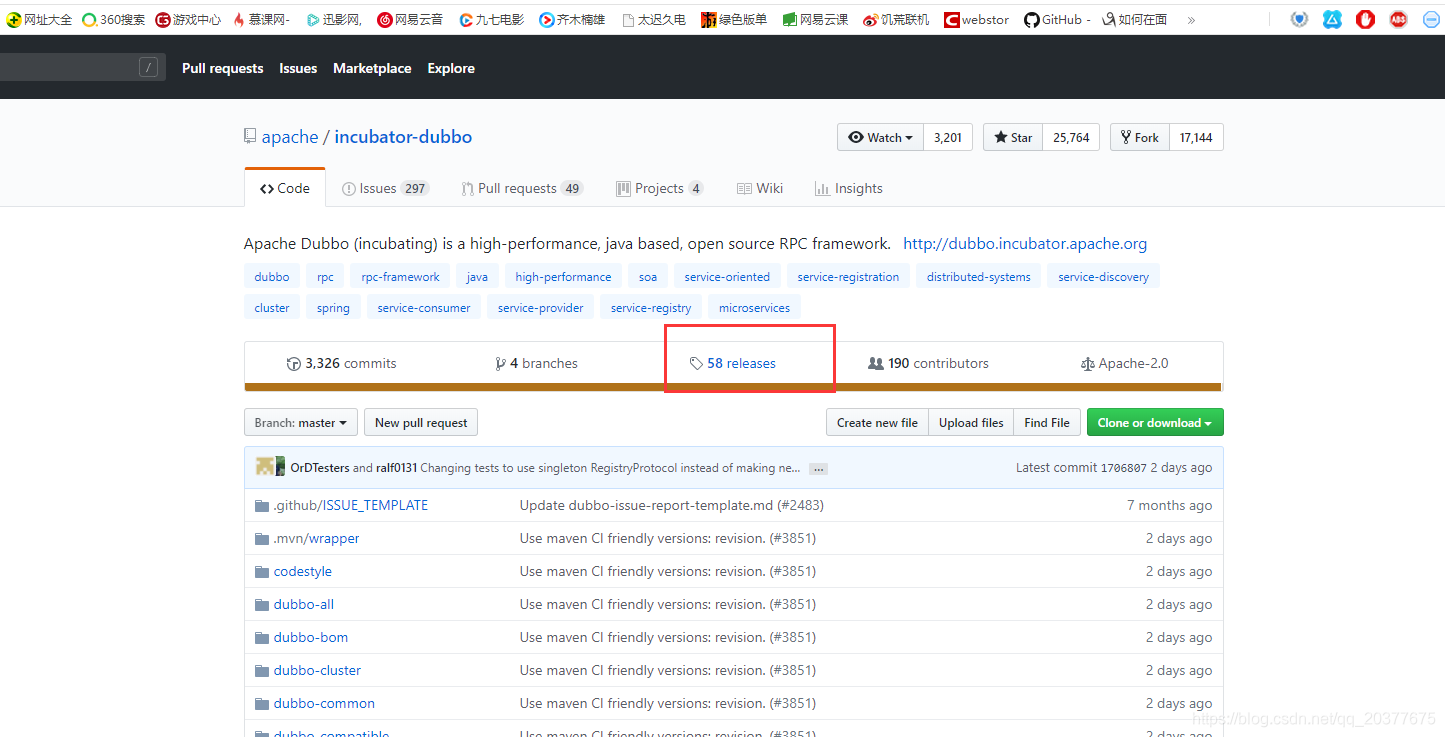Screen dimensions: 1445x737
Task: Click the ABP ad blocker extension icon
Action: click(x=1398, y=19)
